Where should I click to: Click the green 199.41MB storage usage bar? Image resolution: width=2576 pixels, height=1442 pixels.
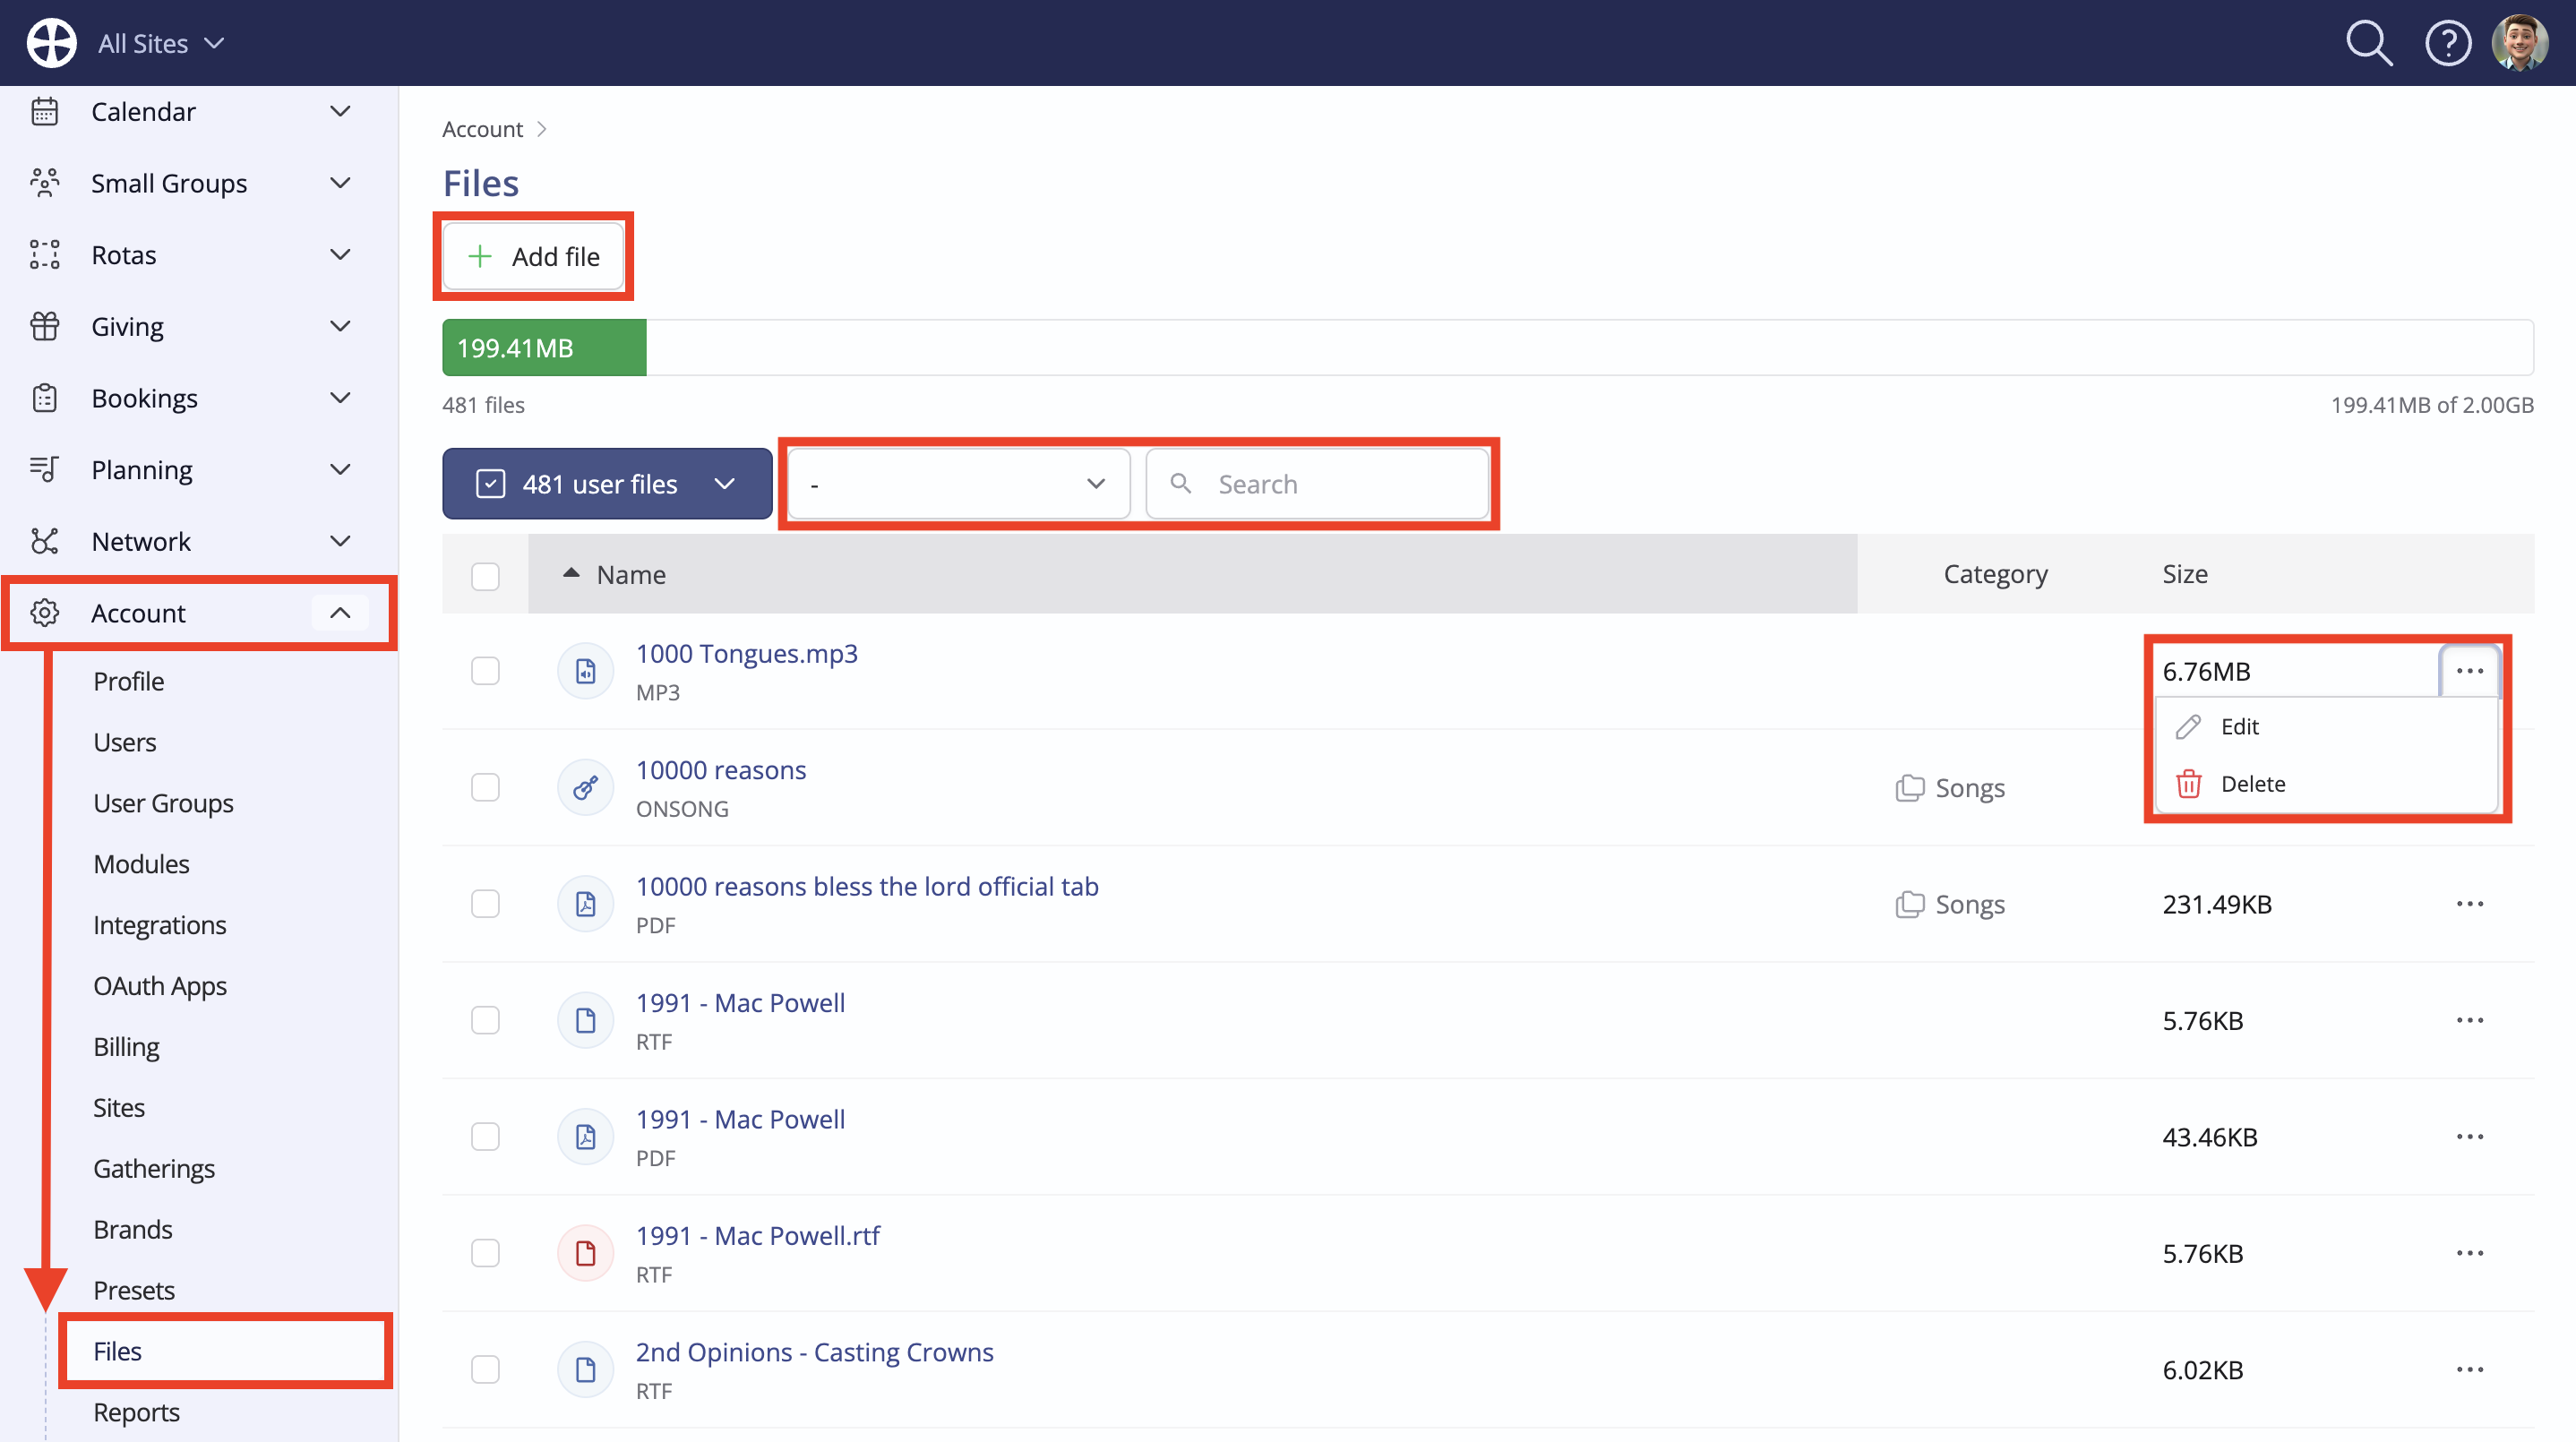tap(544, 348)
